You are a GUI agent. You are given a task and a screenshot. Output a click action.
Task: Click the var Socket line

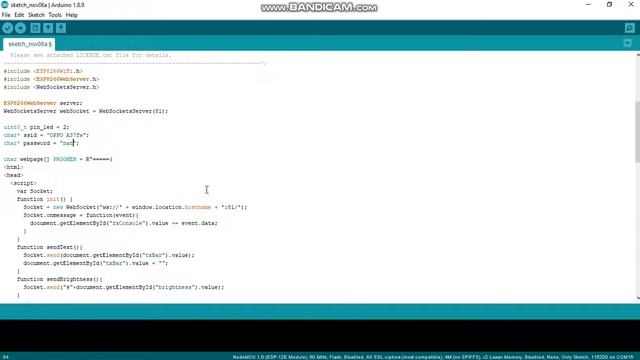click(x=35, y=191)
